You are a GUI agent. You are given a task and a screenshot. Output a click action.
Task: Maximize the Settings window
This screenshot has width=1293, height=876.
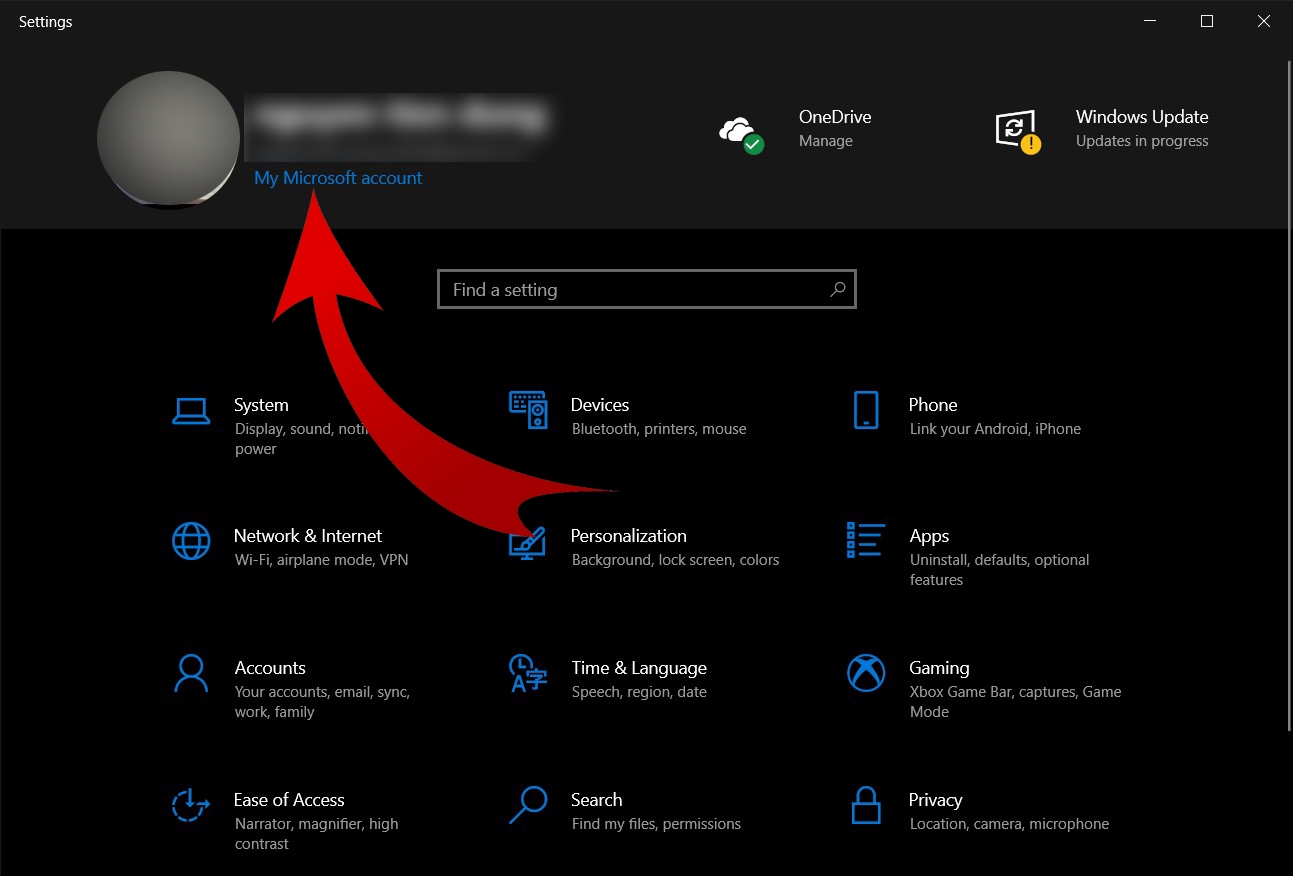tap(1207, 21)
